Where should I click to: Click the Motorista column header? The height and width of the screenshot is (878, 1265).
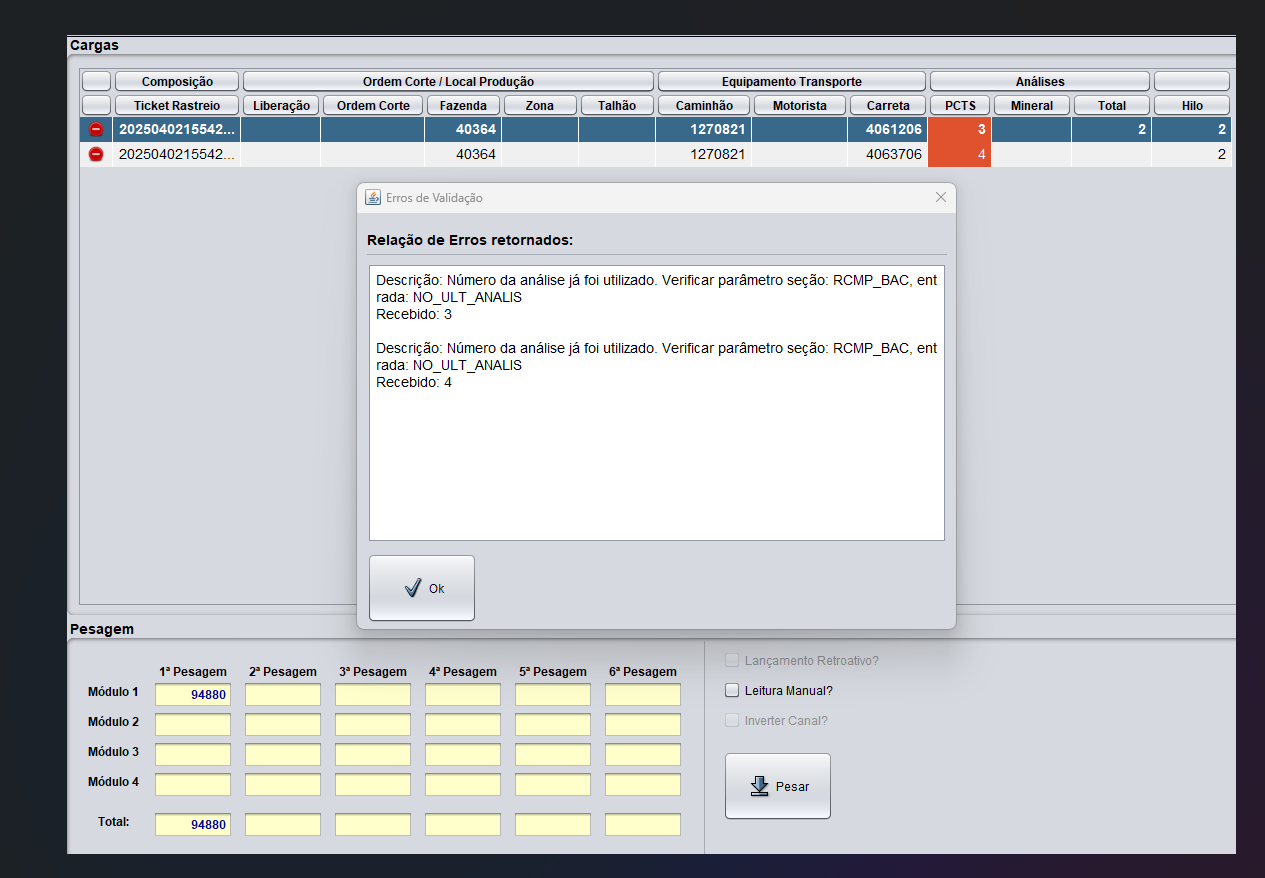click(x=800, y=105)
